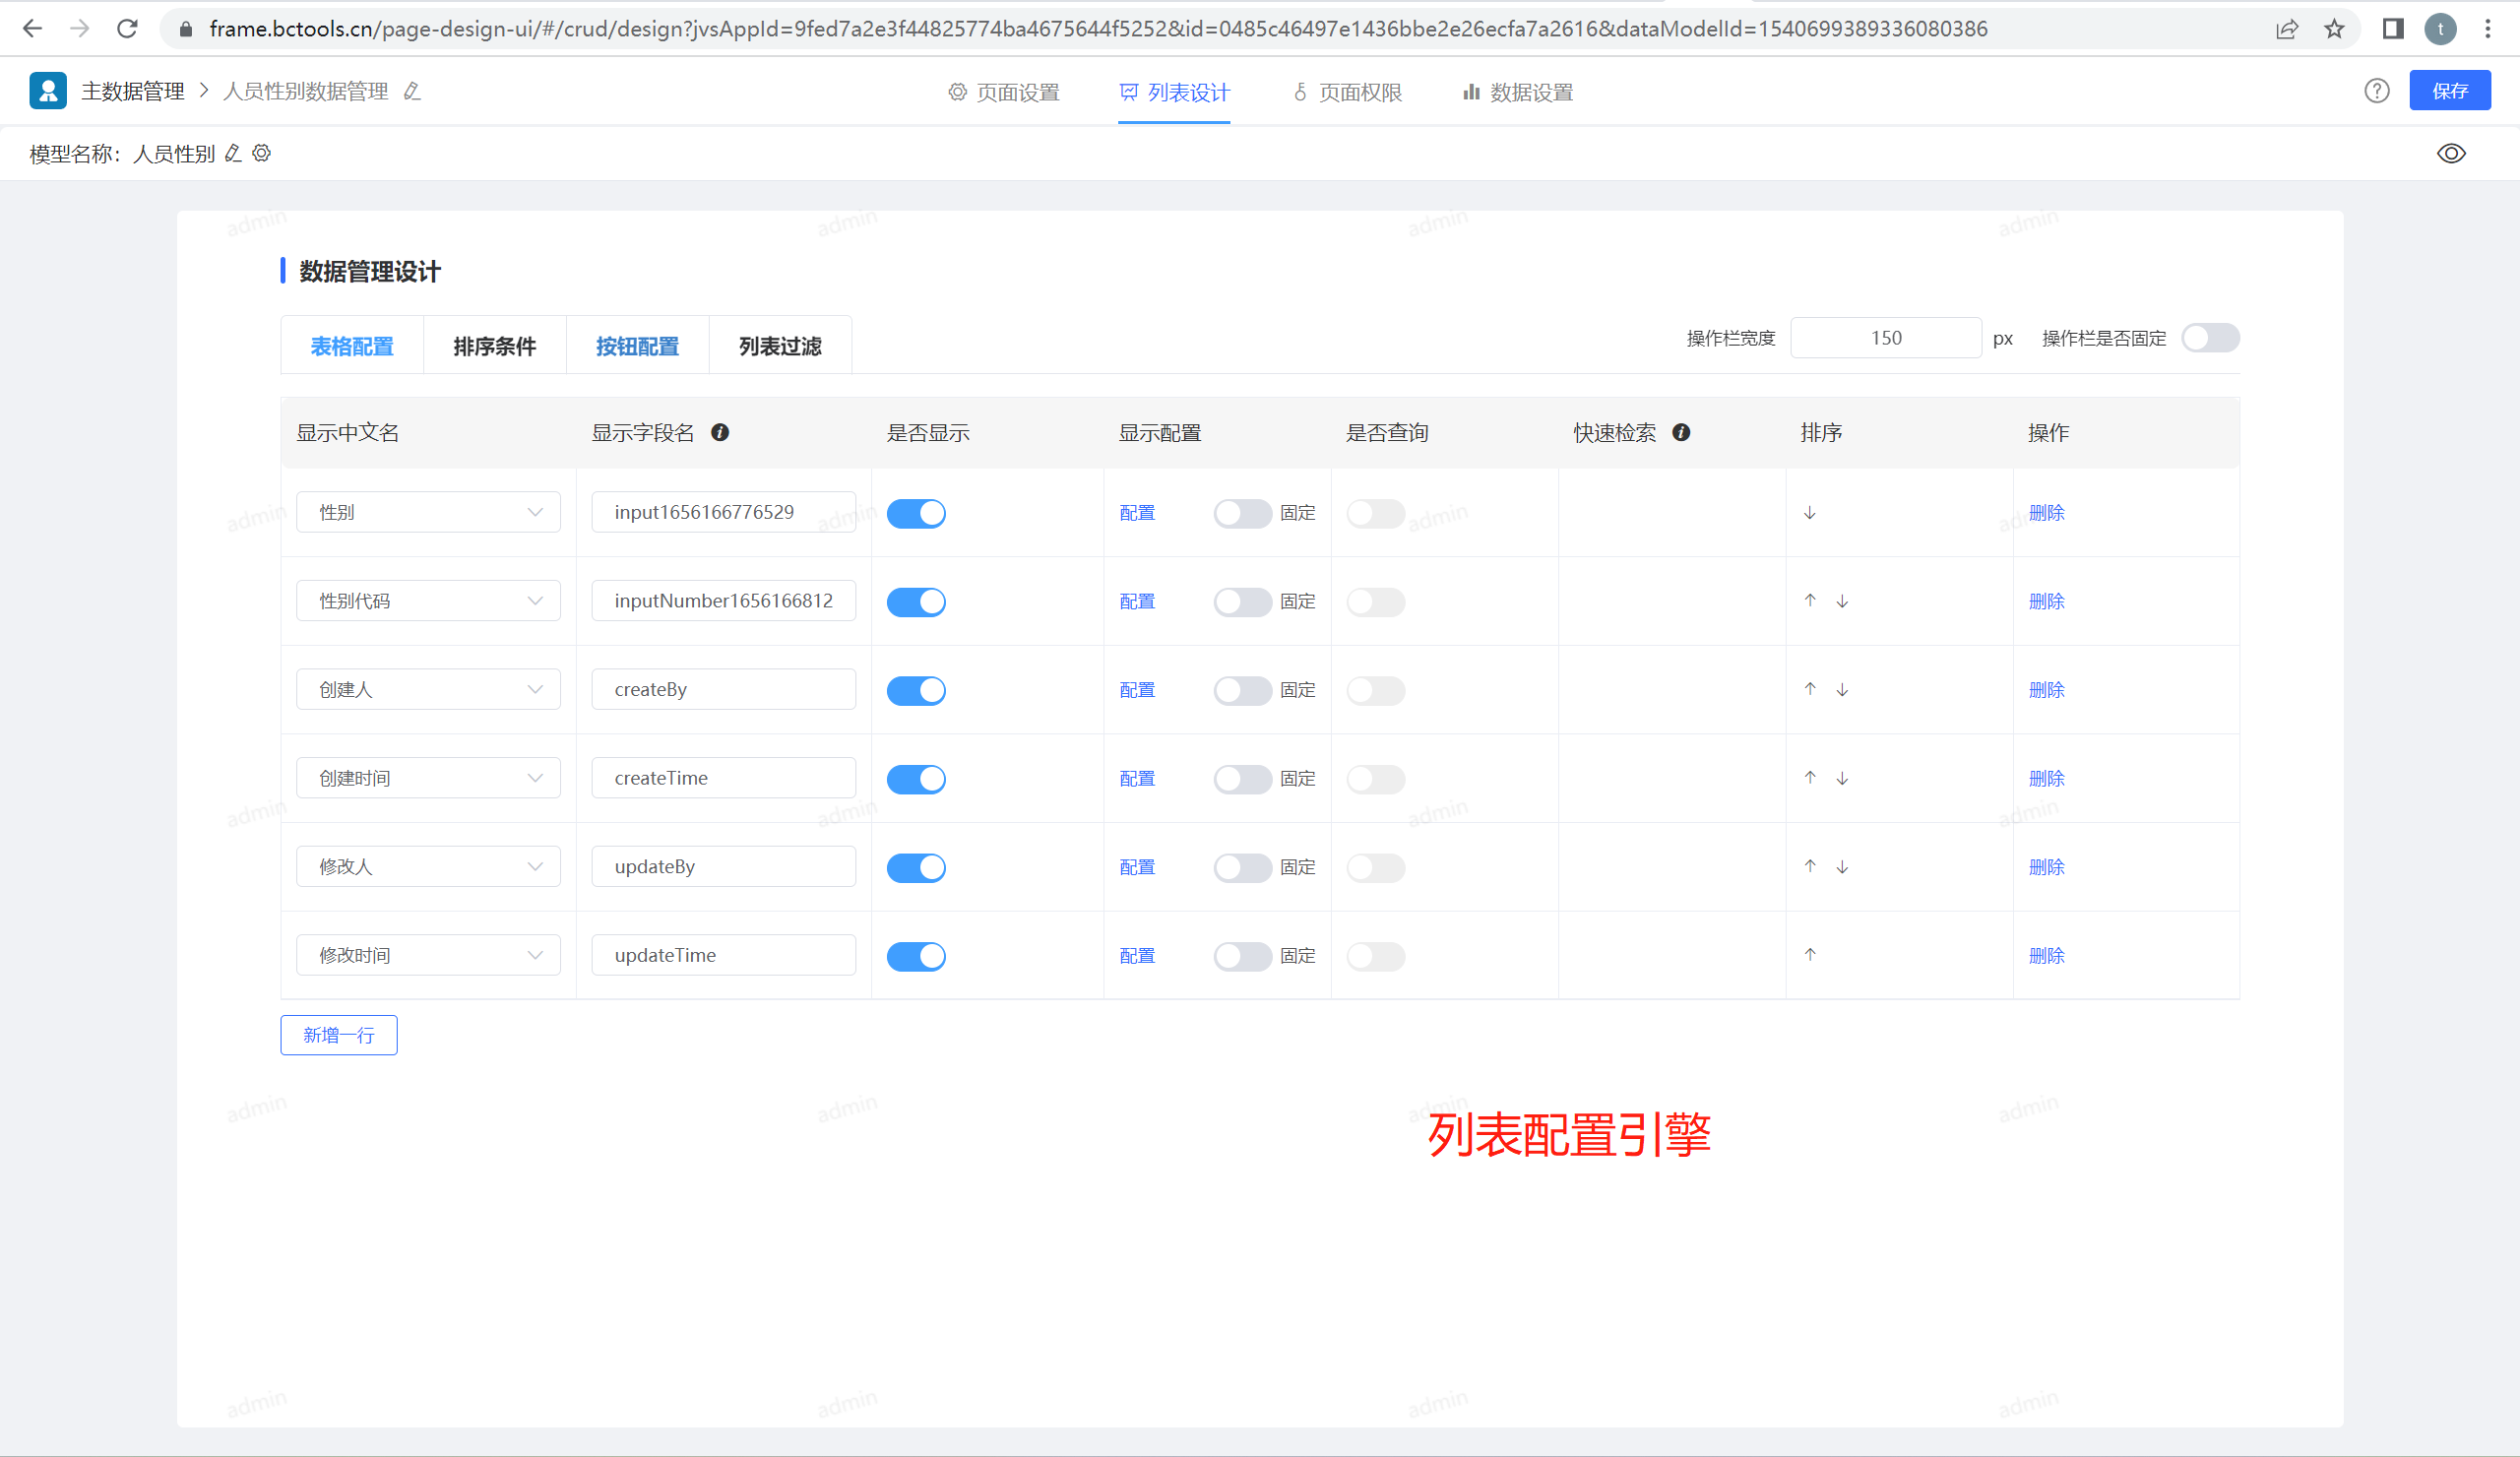Move 修改人 row down arrow
The width and height of the screenshot is (2520, 1457).
(x=1842, y=866)
